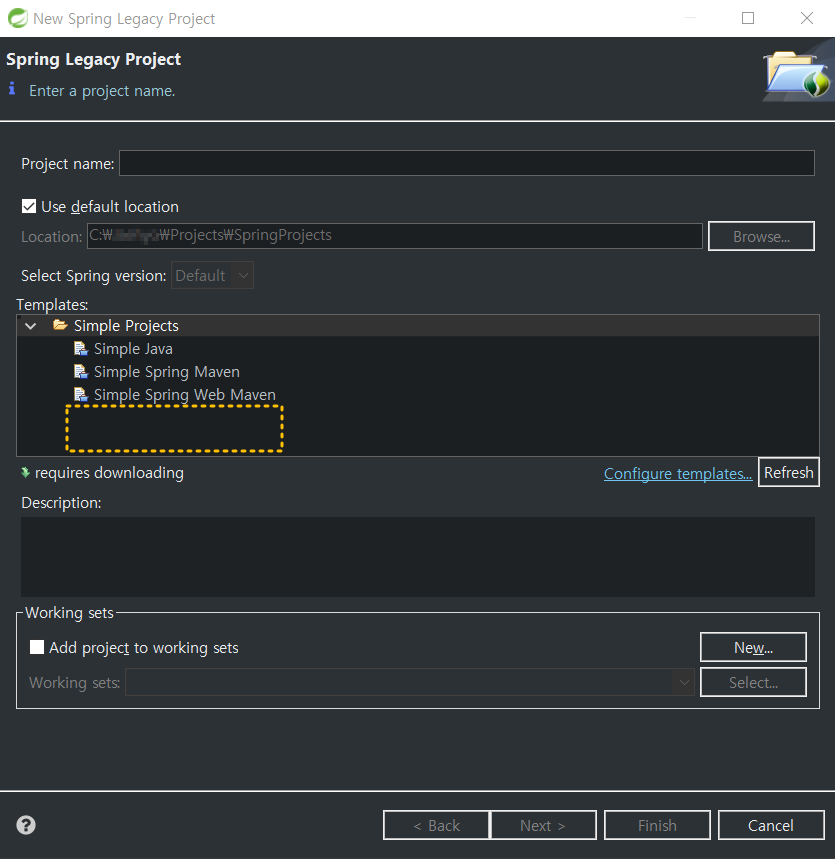Click the Finish button
Viewport: 835px width, 859px height.
[657, 825]
